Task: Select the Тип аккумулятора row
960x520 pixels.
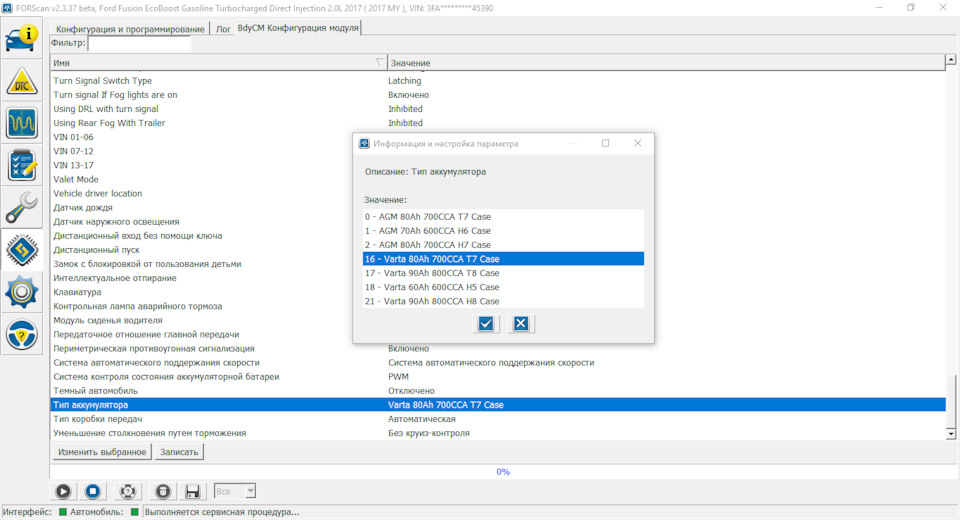Action: coord(498,405)
